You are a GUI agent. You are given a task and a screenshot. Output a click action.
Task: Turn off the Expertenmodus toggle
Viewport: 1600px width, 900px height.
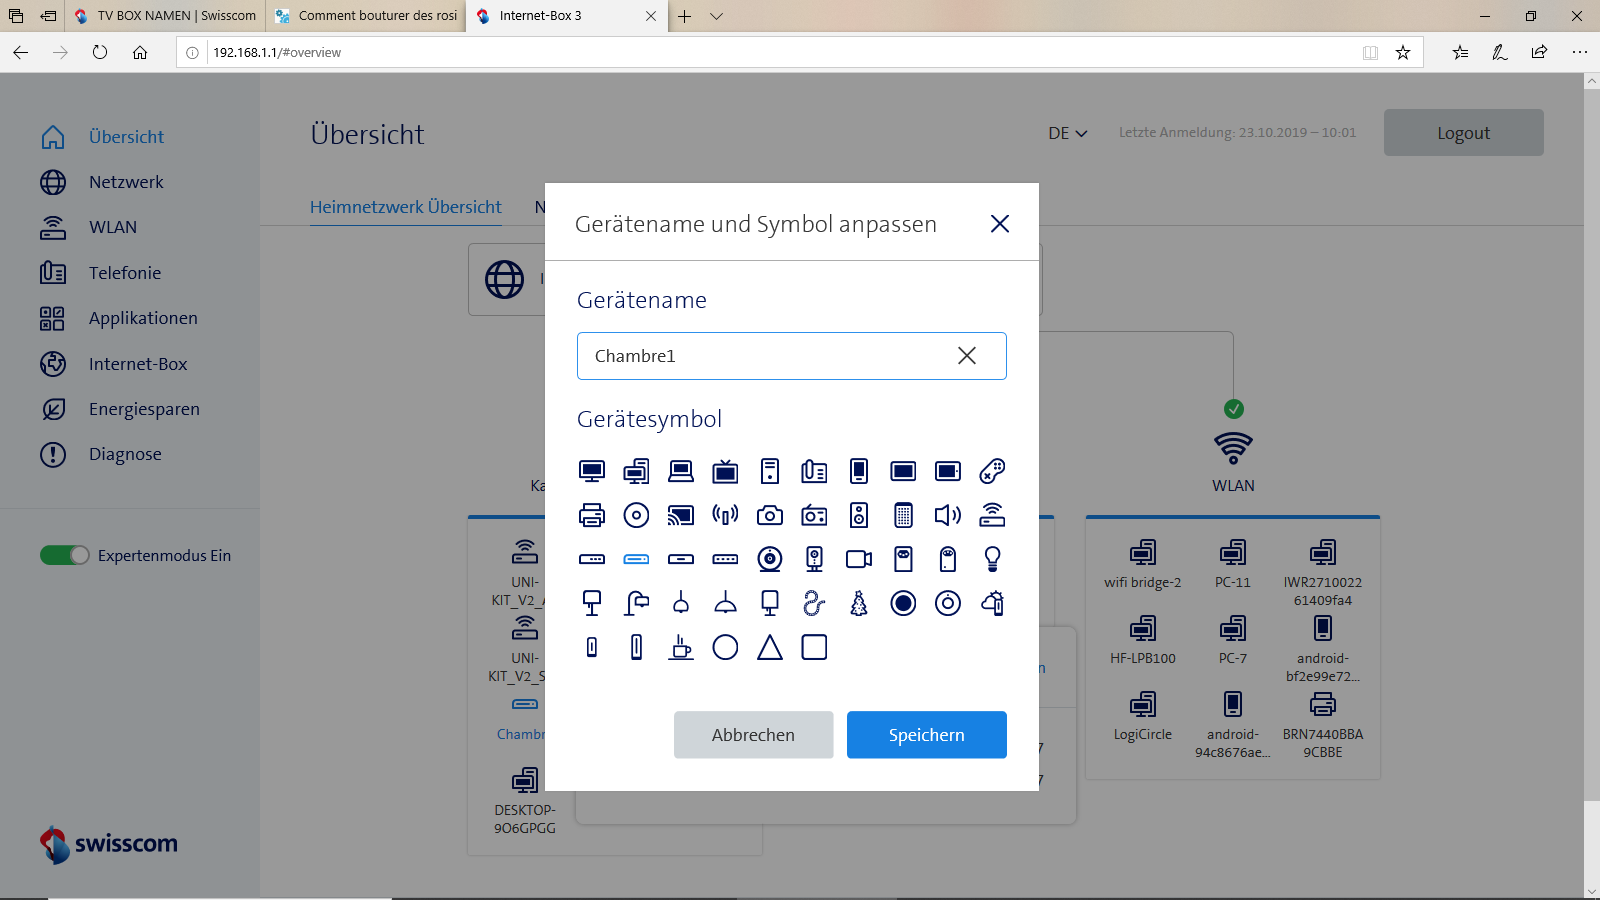pos(65,555)
